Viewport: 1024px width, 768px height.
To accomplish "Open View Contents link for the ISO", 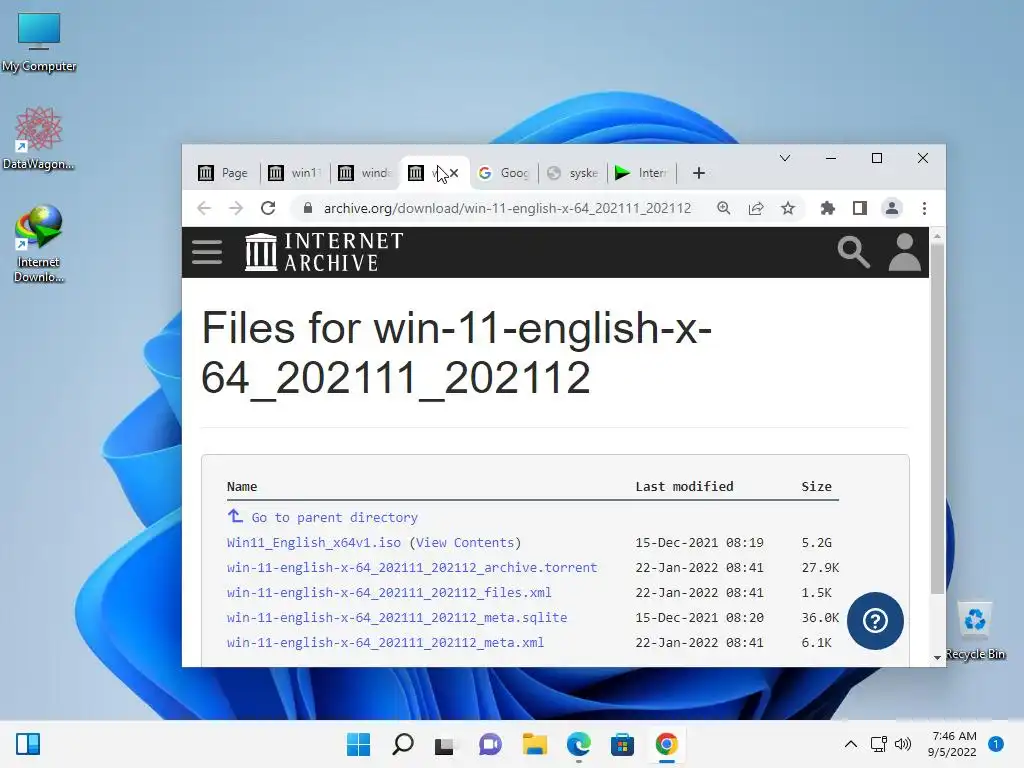I will click(465, 543).
